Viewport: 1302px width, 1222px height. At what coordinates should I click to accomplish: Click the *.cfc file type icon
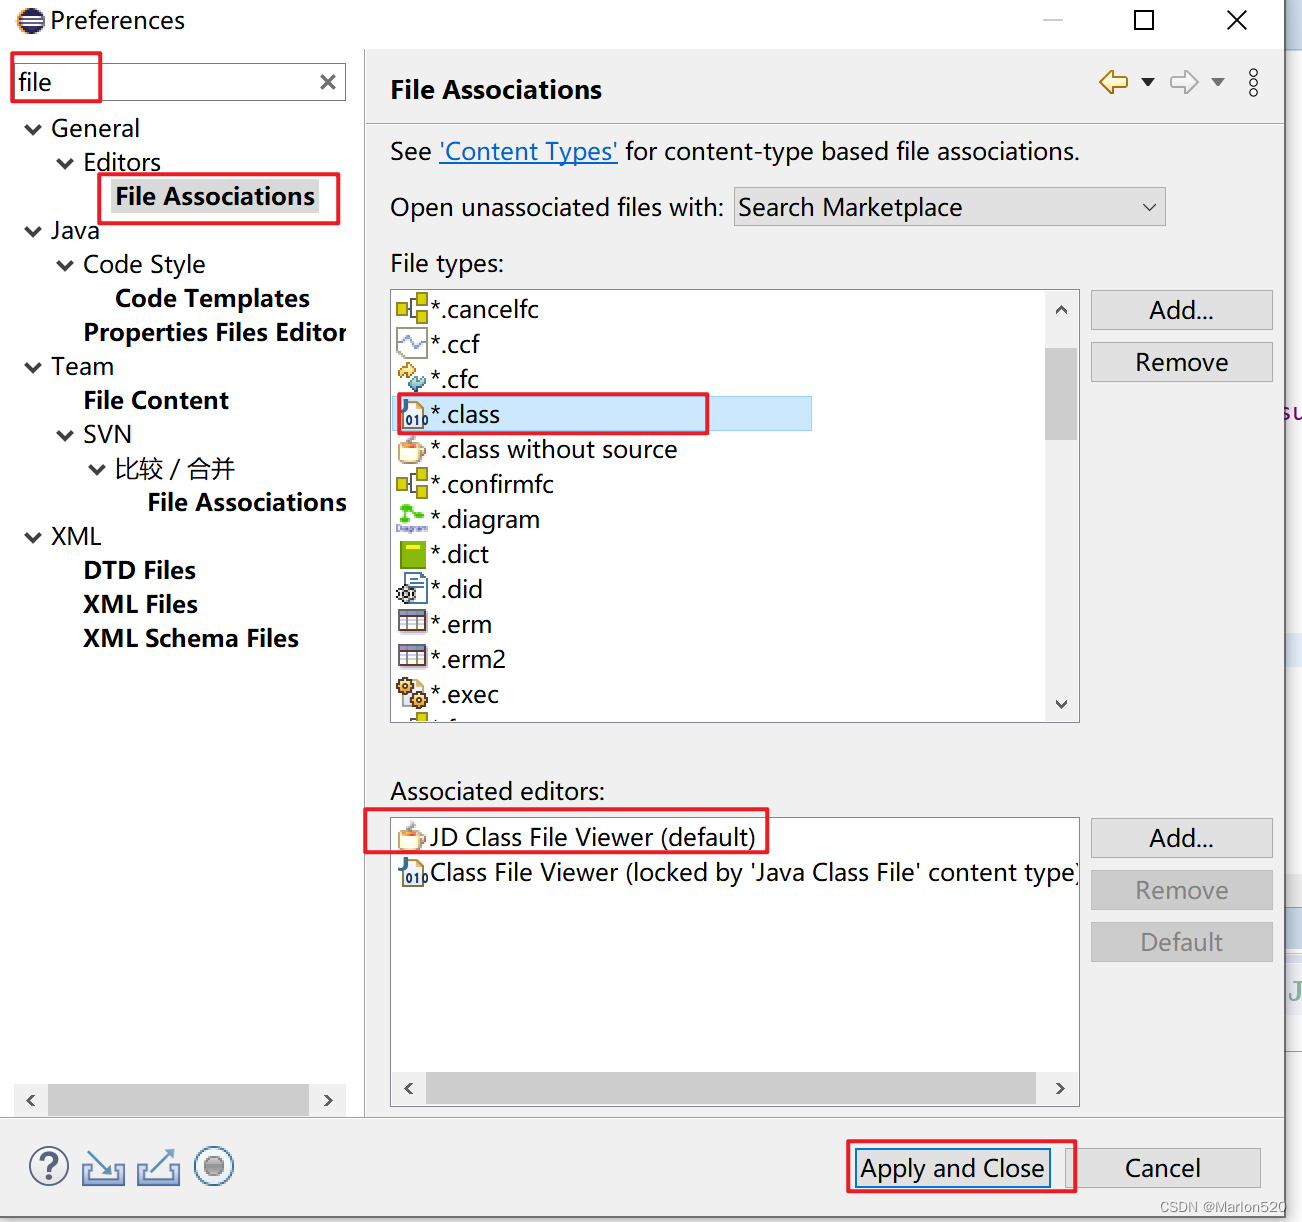coord(412,379)
